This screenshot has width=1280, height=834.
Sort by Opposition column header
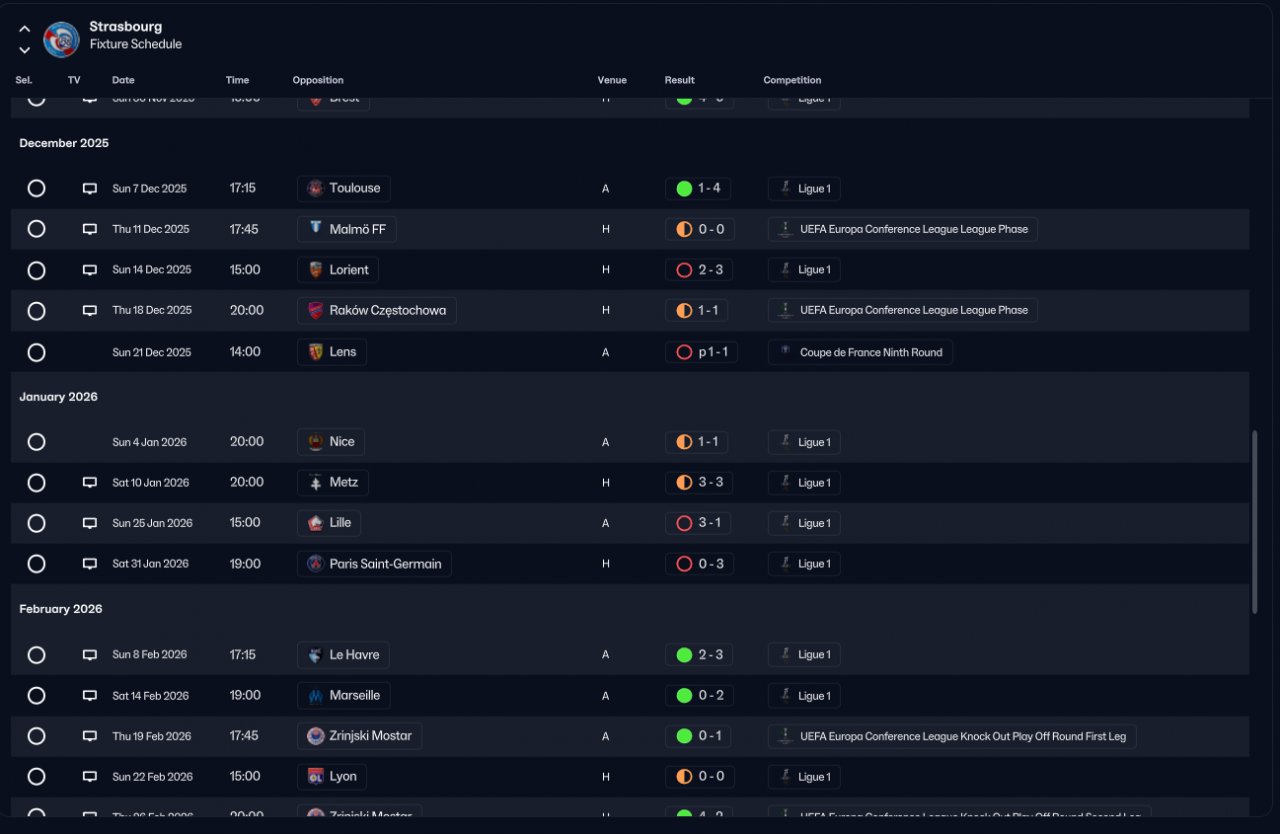318,80
